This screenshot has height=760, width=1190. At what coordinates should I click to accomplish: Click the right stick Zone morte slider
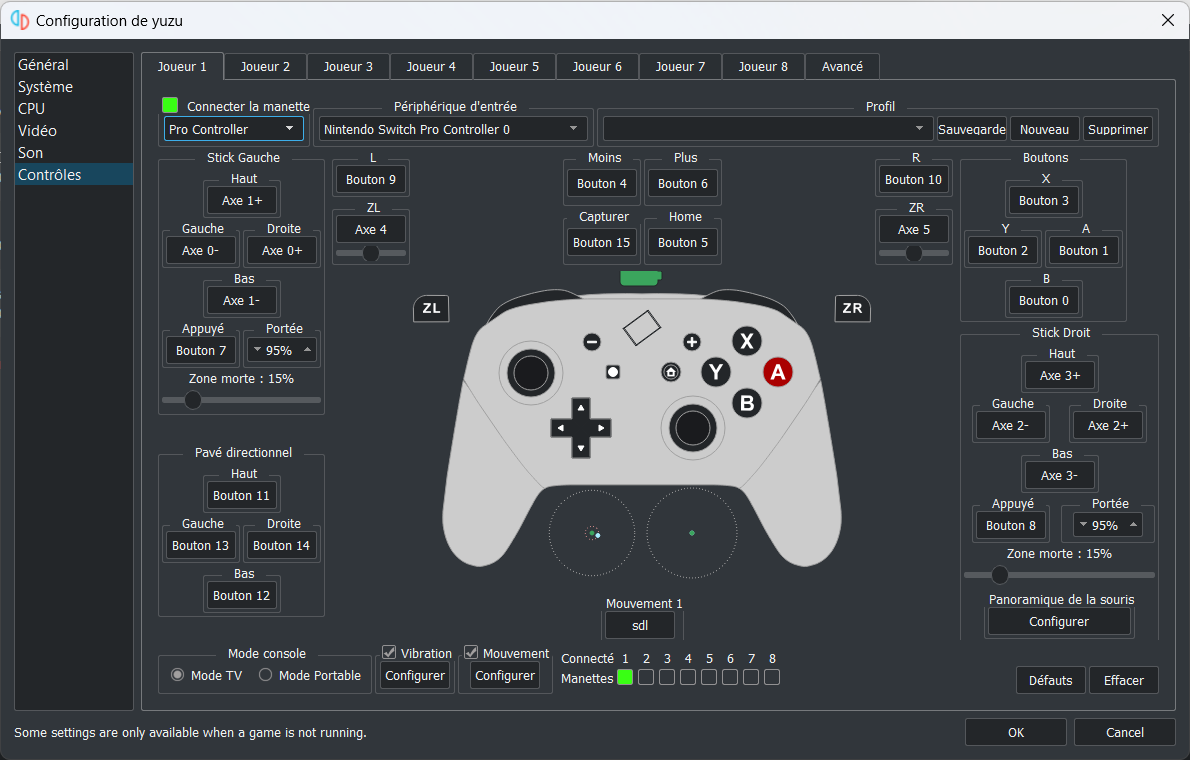1059,575
